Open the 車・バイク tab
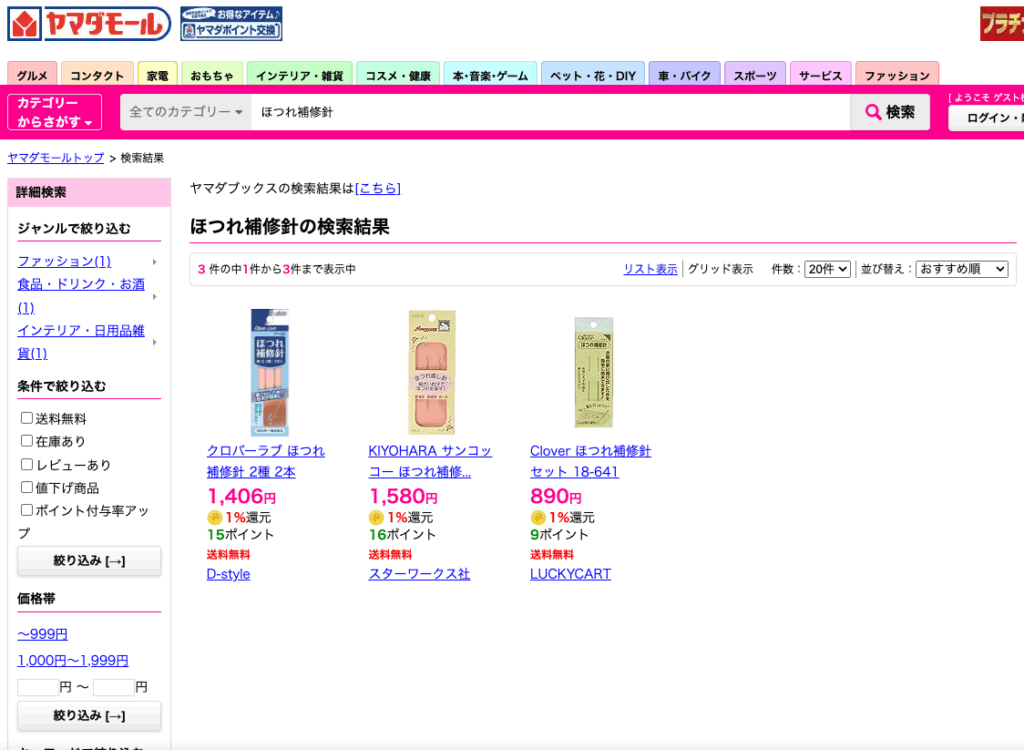Image resolution: width=1024 pixels, height=750 pixels. click(684, 74)
